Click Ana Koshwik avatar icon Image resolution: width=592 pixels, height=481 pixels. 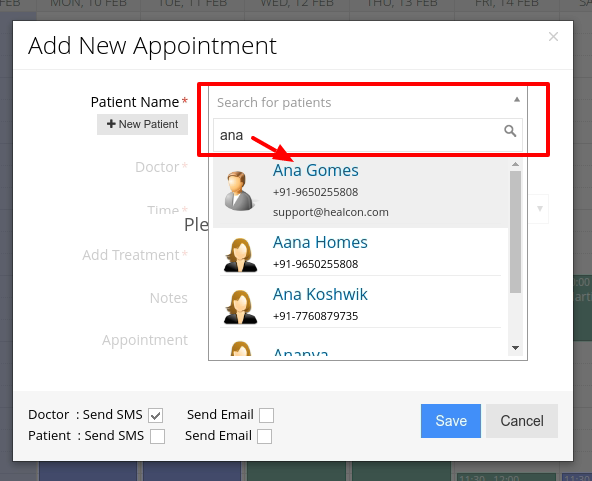(x=240, y=307)
